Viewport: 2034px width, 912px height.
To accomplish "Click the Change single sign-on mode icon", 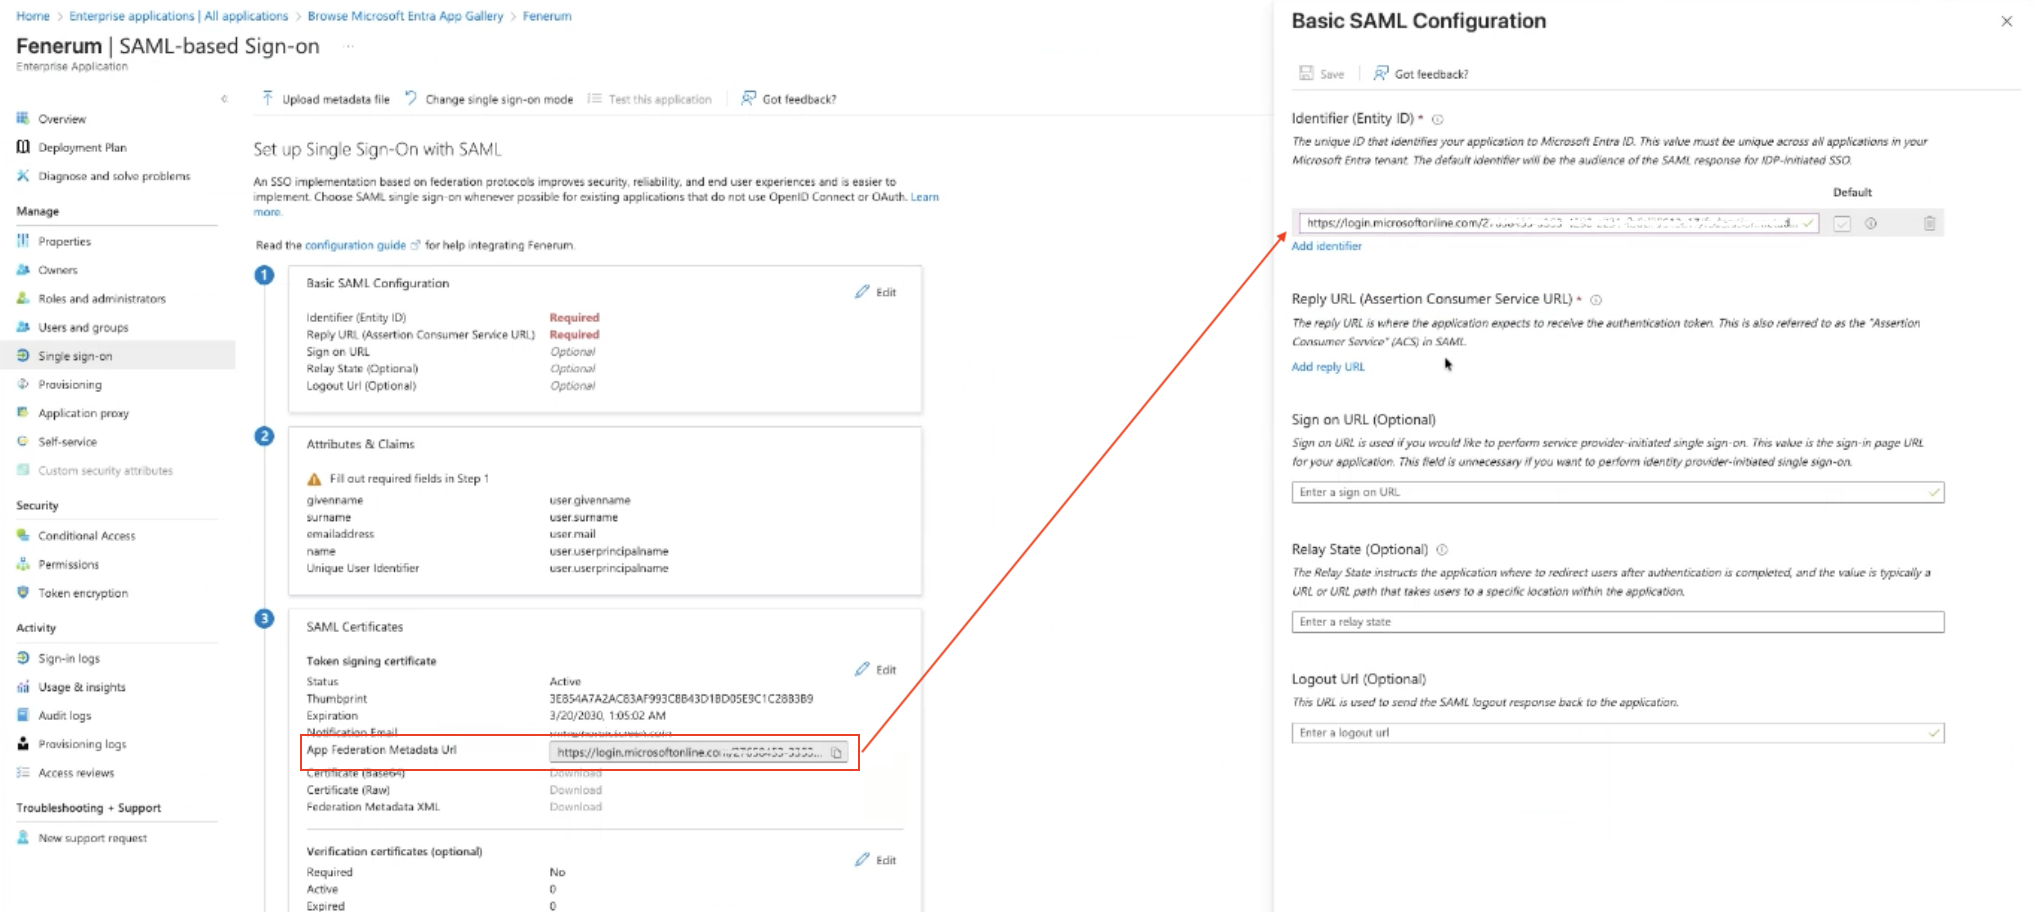I will click(x=411, y=98).
